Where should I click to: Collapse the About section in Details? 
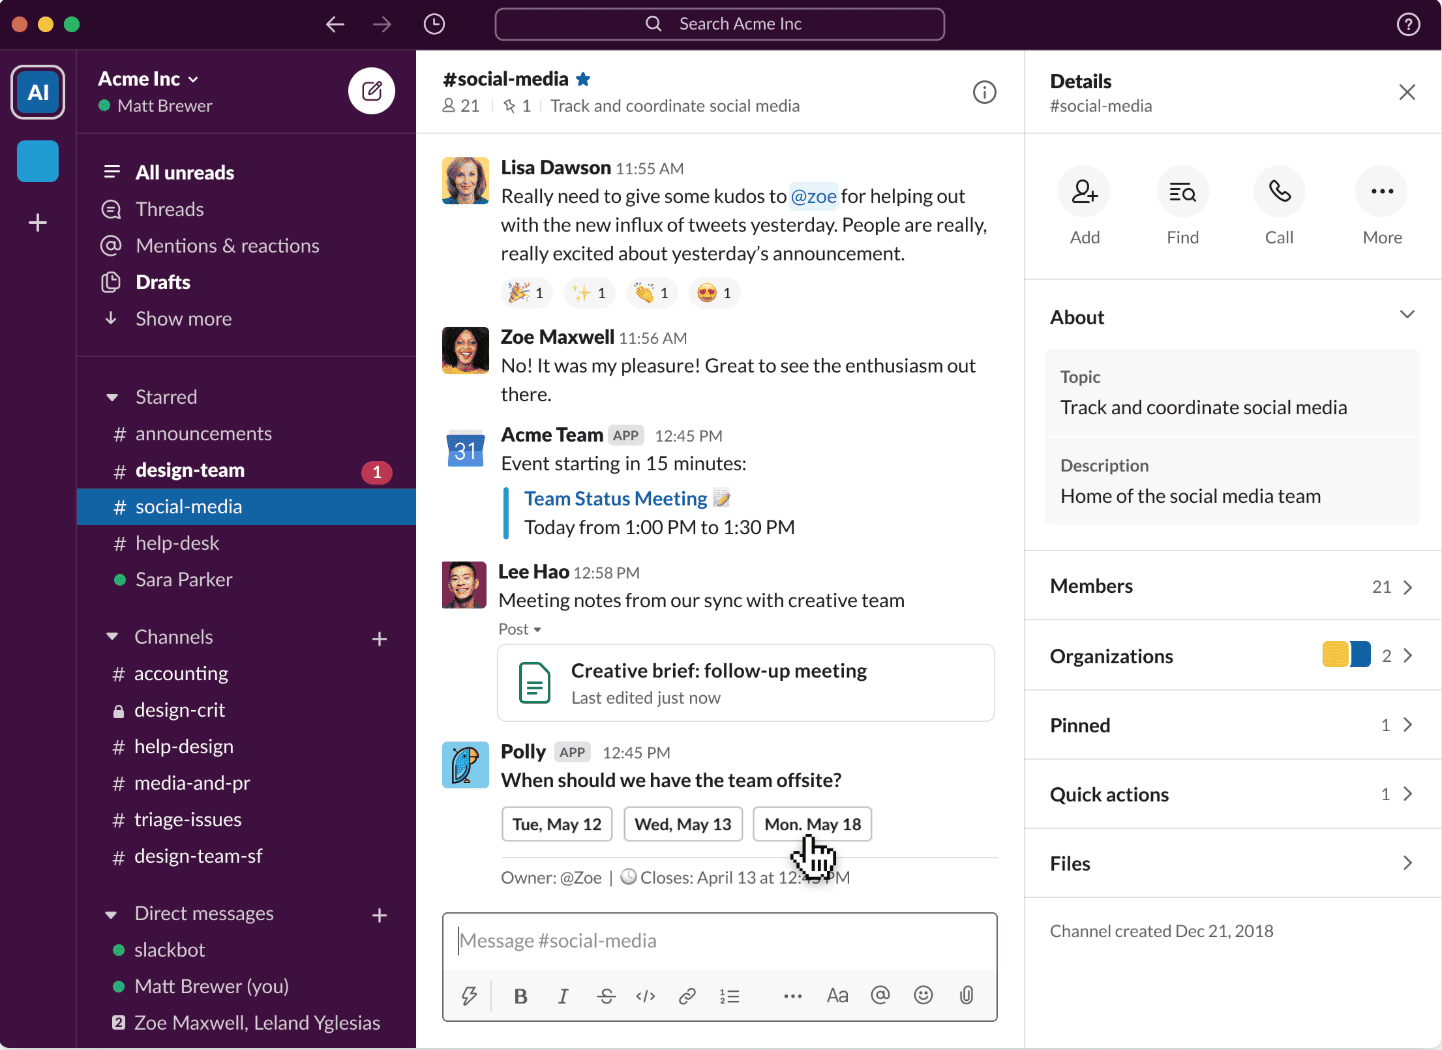1406,313
